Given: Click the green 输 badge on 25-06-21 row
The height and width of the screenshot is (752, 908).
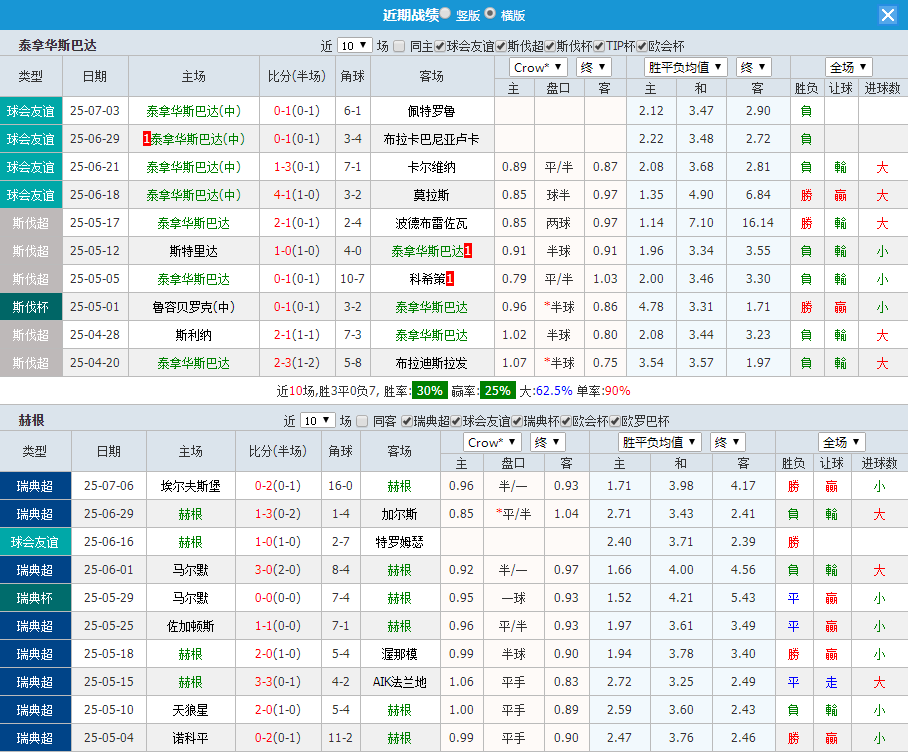Looking at the screenshot, I should click(x=841, y=167).
